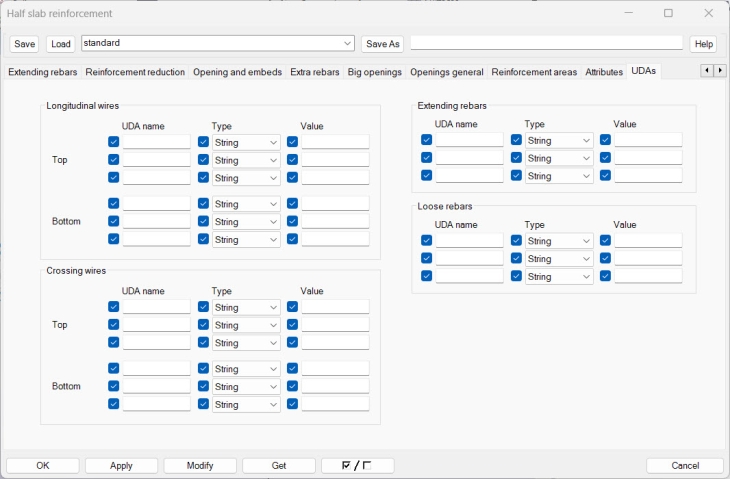Screen dimensions: 730x479
Task: Toggle first Extending rebars Value checkbox
Action: click(x=605, y=140)
